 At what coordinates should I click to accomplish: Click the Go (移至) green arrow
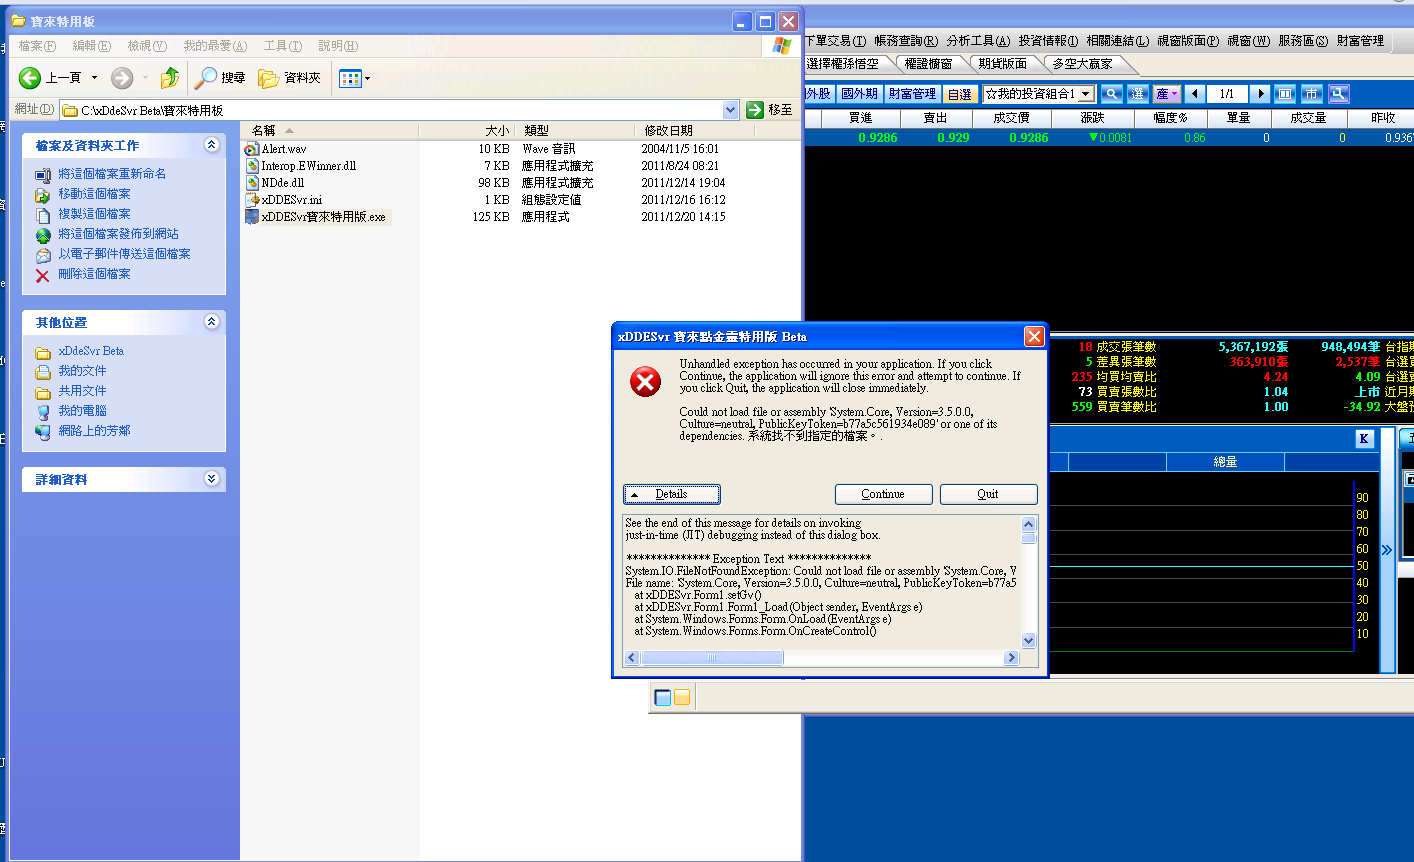[755, 110]
